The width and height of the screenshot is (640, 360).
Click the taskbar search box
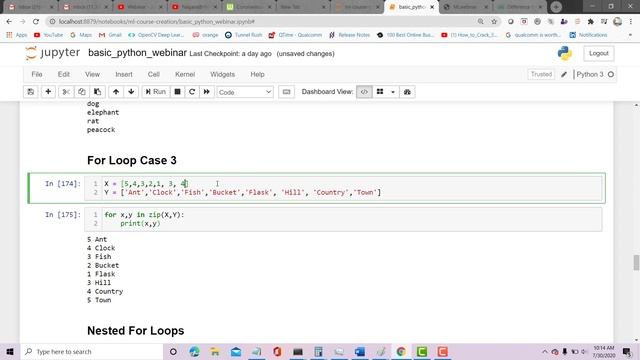(92, 351)
